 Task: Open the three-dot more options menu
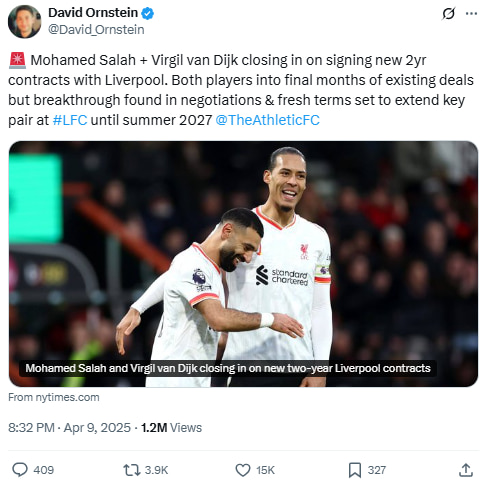coord(471,14)
